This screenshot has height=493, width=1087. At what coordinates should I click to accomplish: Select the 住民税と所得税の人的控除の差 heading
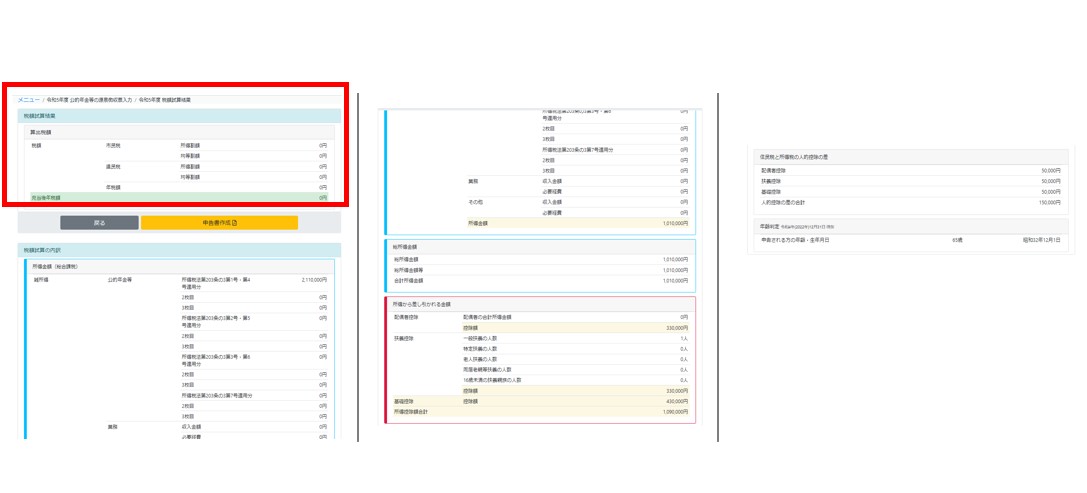[794, 157]
